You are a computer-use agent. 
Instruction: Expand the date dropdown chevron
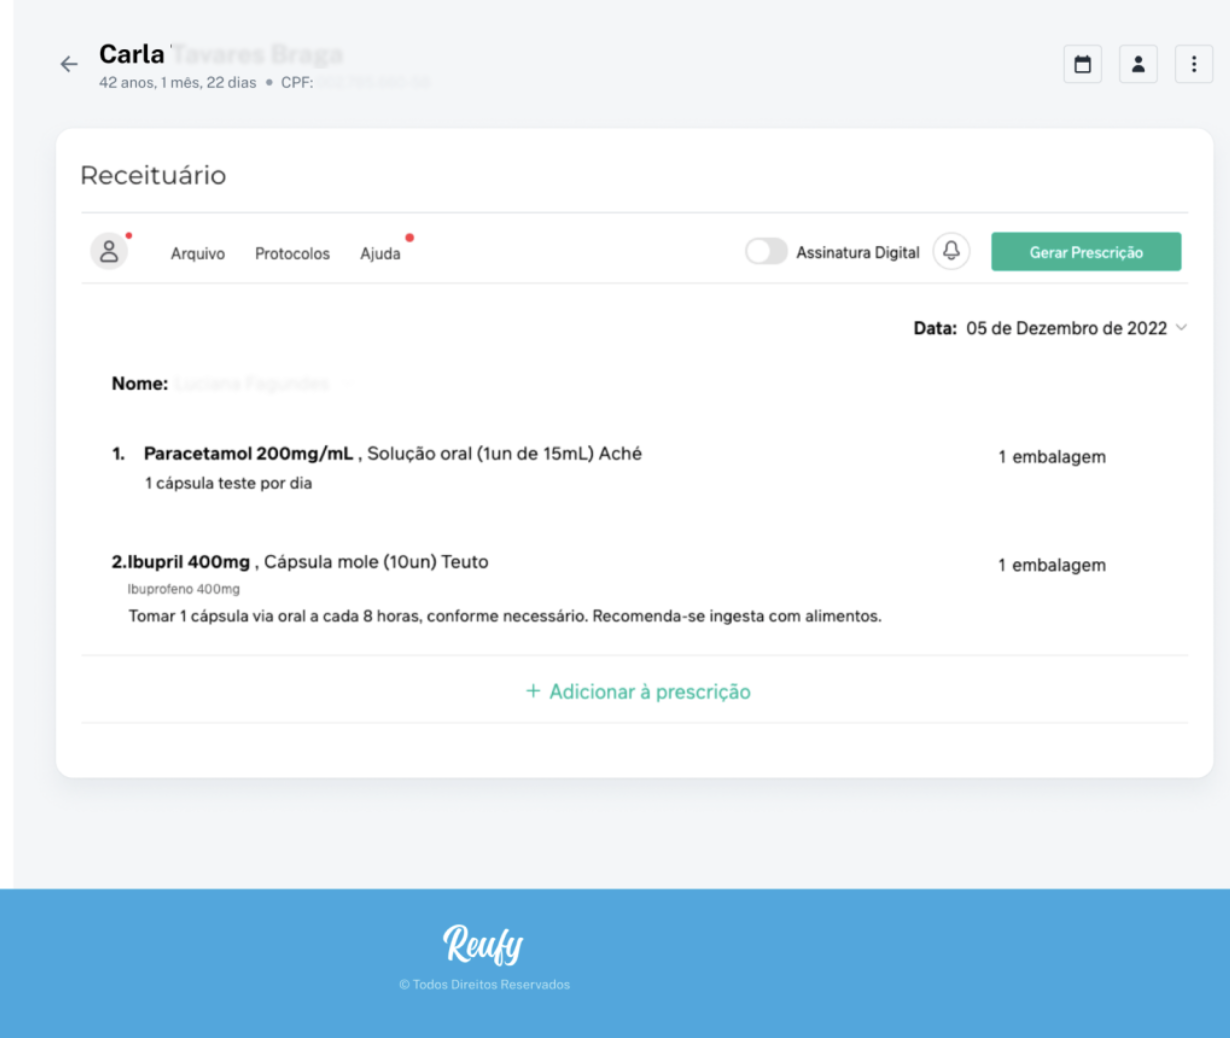click(1181, 328)
